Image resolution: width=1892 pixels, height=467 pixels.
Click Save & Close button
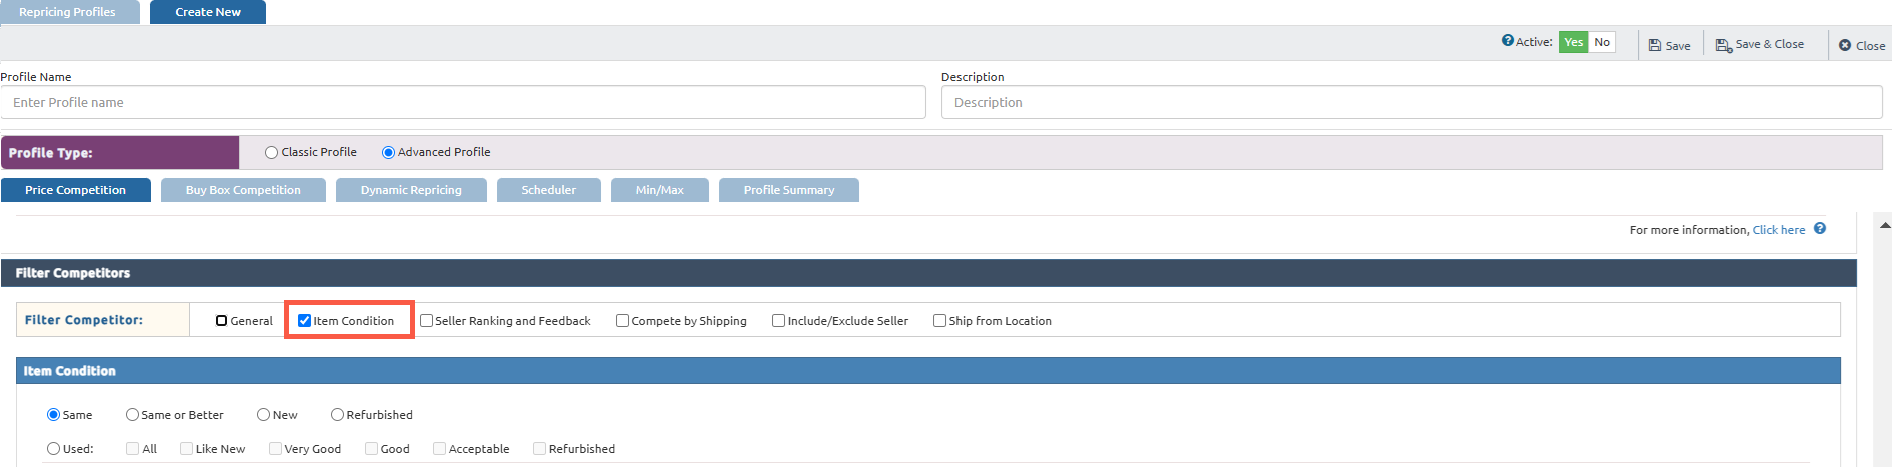pyautogui.click(x=1760, y=45)
